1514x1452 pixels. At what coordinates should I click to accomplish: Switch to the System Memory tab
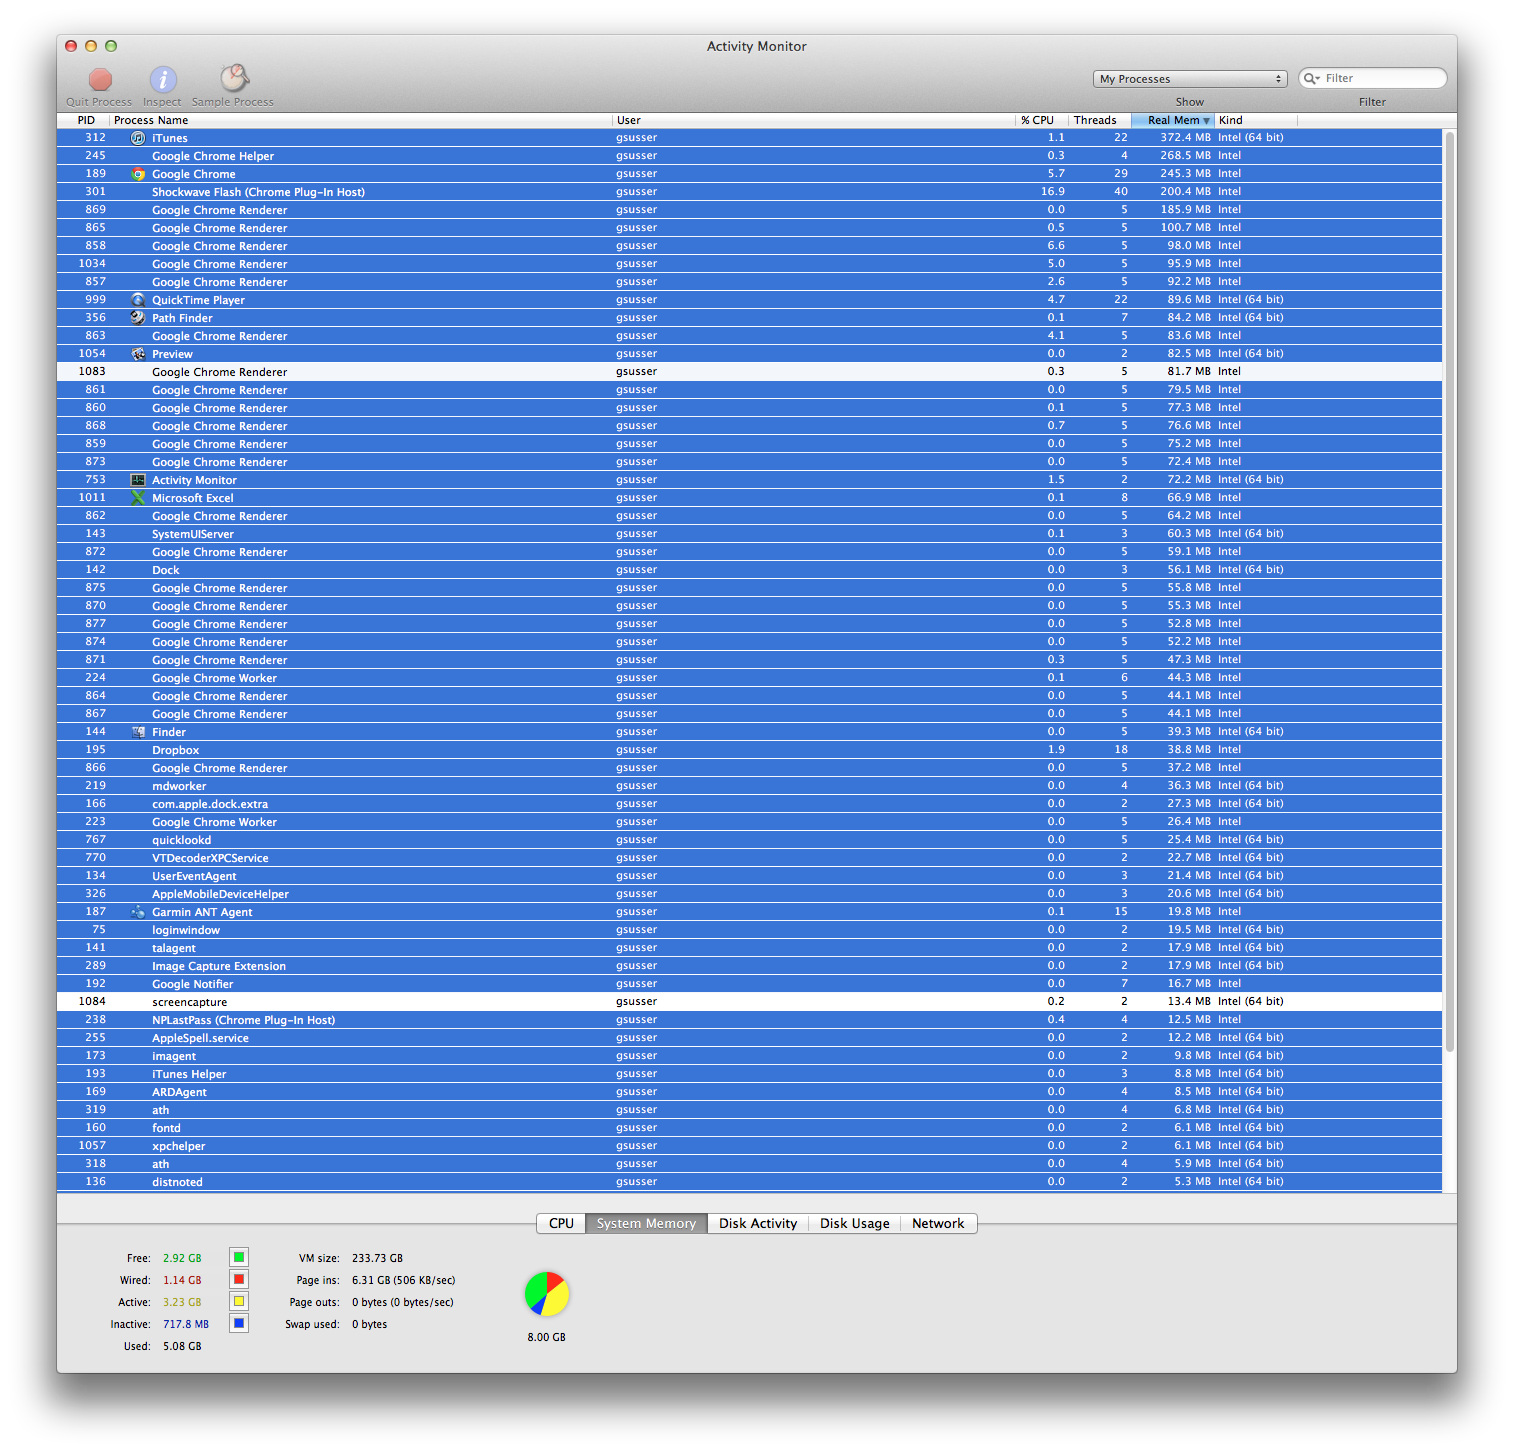(646, 1223)
